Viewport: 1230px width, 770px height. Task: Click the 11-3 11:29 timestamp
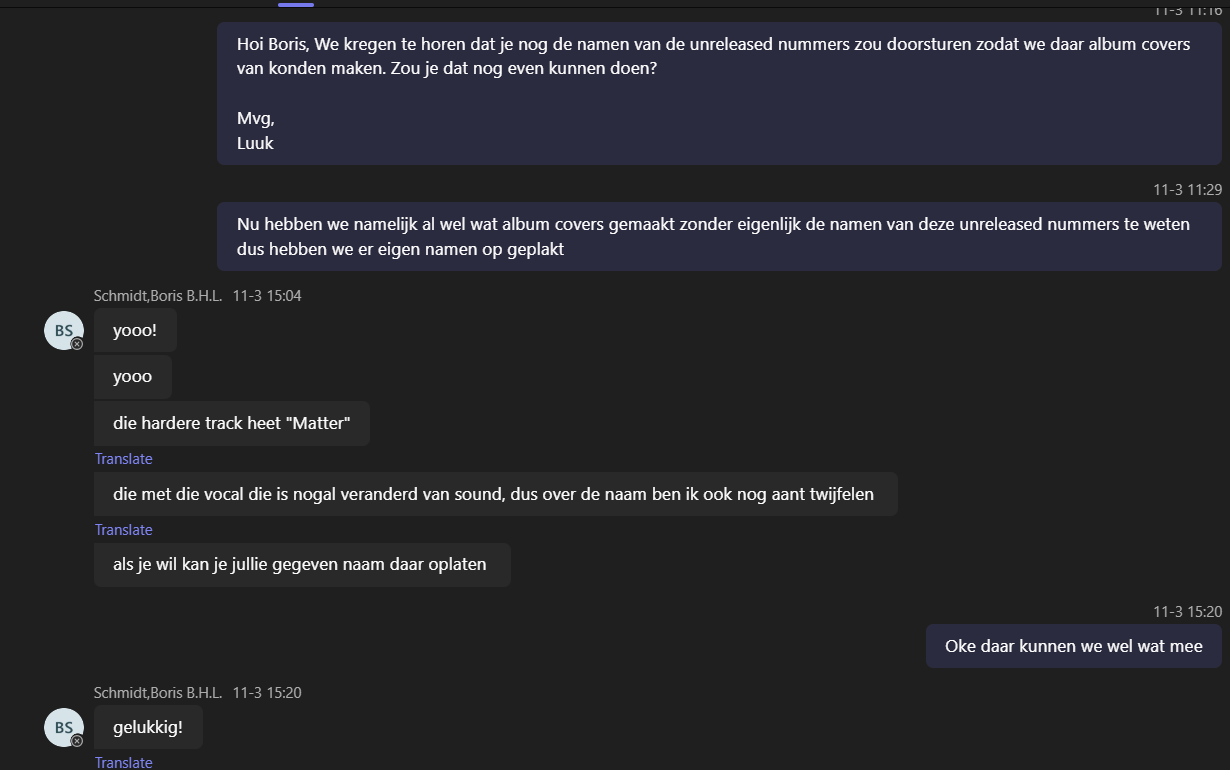[x=1187, y=190]
